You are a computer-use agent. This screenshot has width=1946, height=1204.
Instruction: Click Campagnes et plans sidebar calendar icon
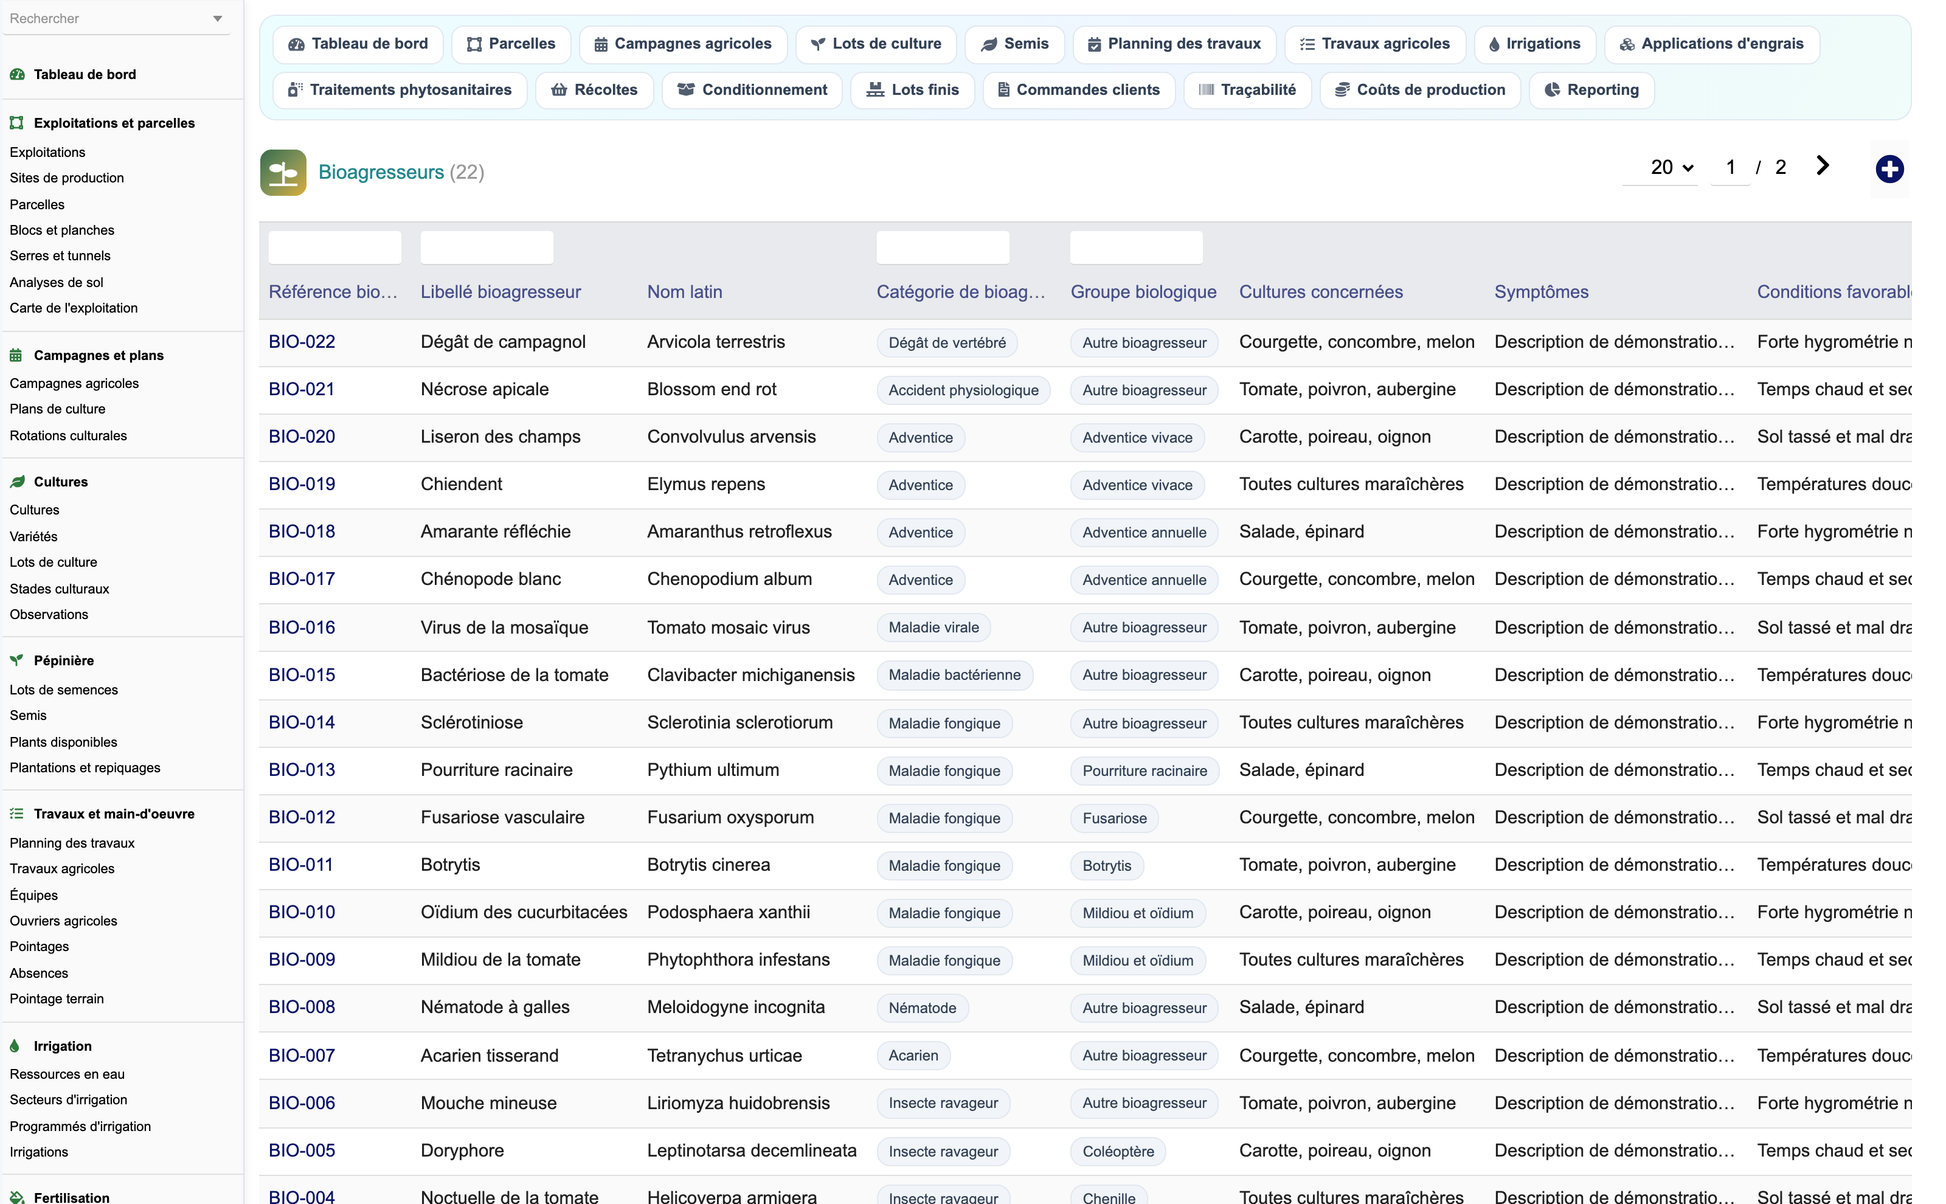[x=16, y=355]
